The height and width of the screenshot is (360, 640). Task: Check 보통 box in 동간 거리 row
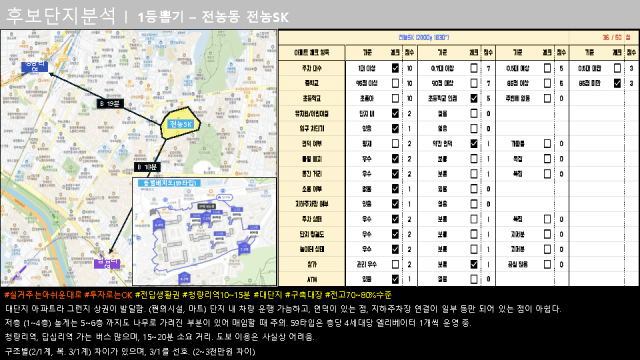pos(473,174)
